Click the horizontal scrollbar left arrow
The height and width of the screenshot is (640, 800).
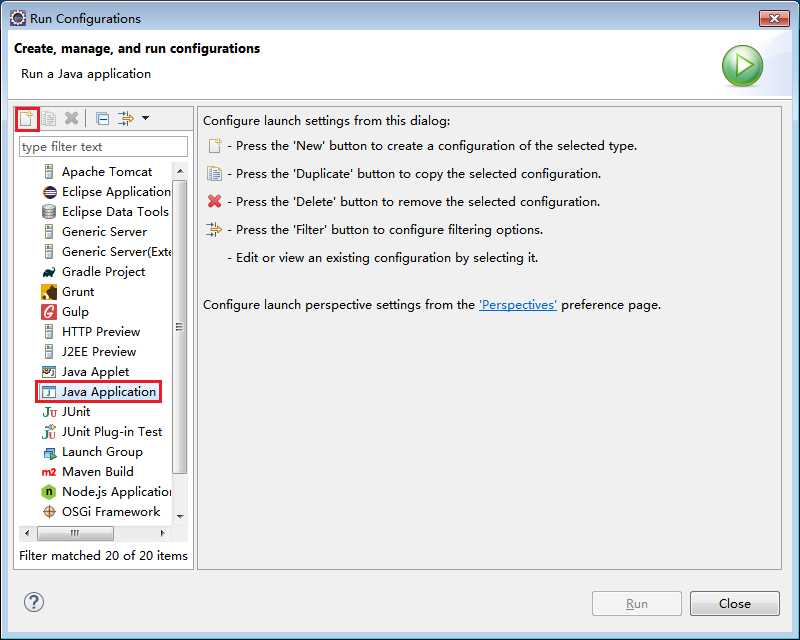click(27, 533)
